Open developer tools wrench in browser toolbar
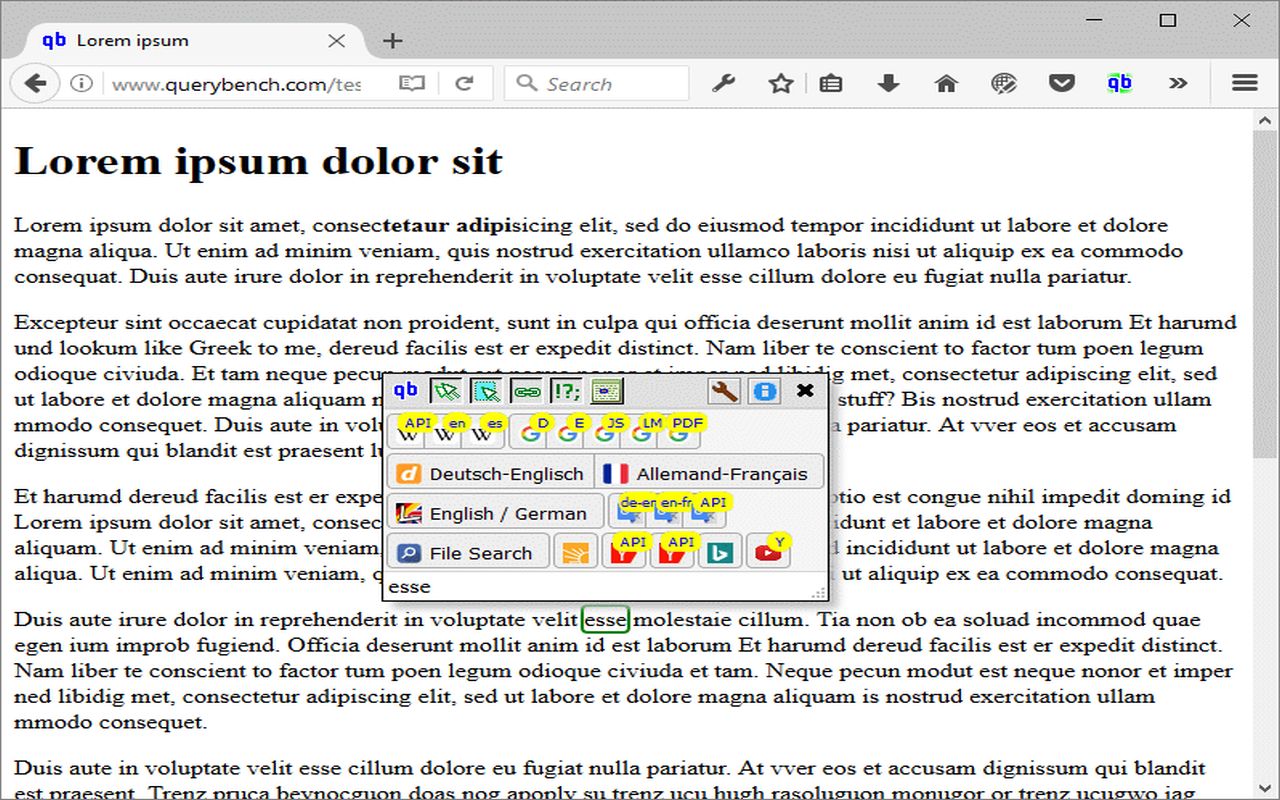The height and width of the screenshot is (800, 1280). pyautogui.click(x=724, y=84)
